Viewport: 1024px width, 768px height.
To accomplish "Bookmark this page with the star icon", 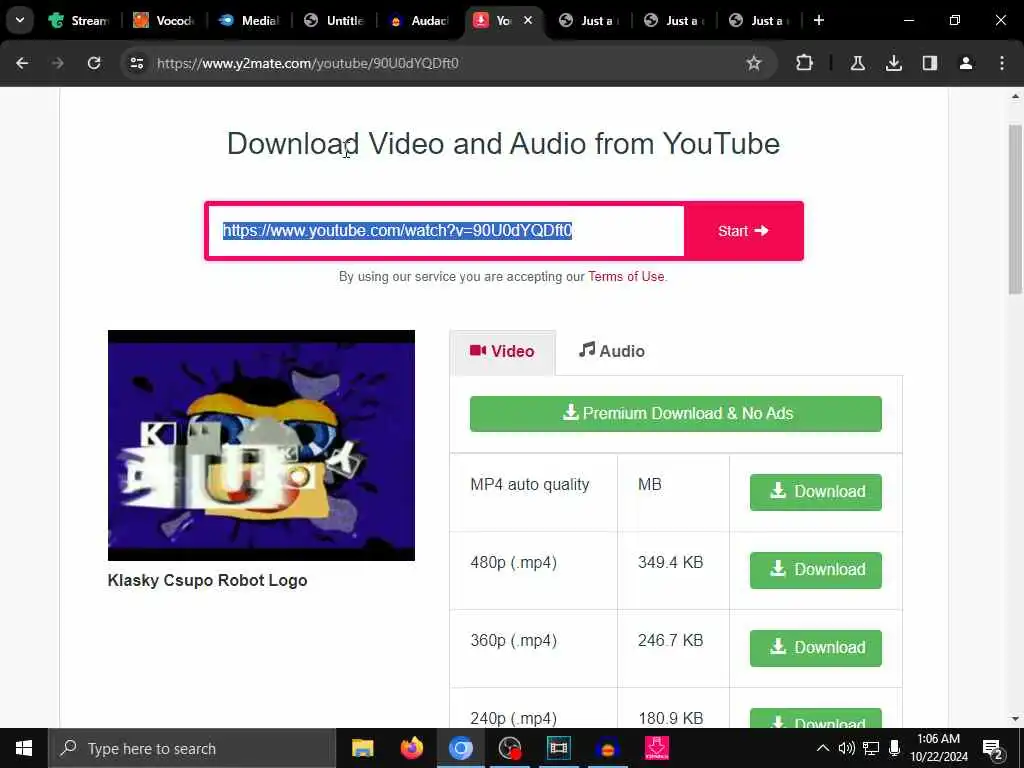I will pos(754,63).
